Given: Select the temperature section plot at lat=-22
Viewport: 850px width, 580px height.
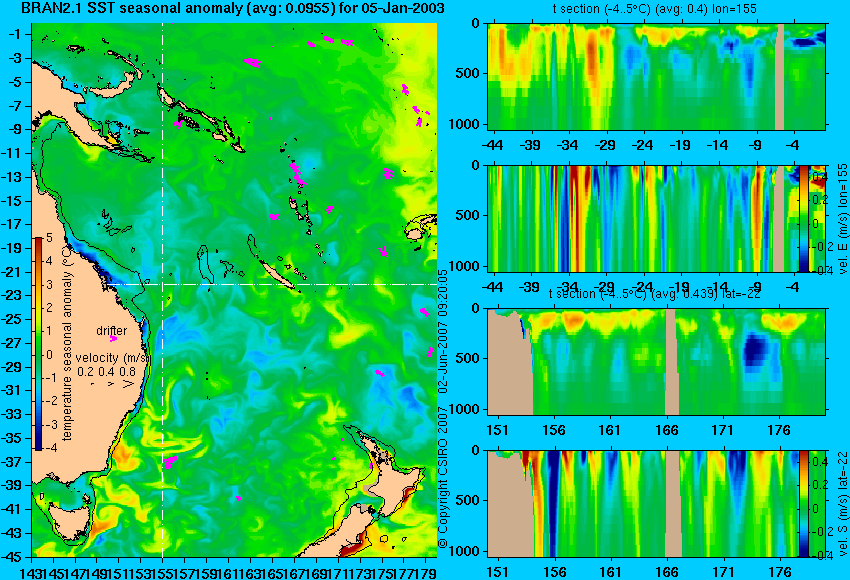Looking at the screenshot, I should (656, 362).
